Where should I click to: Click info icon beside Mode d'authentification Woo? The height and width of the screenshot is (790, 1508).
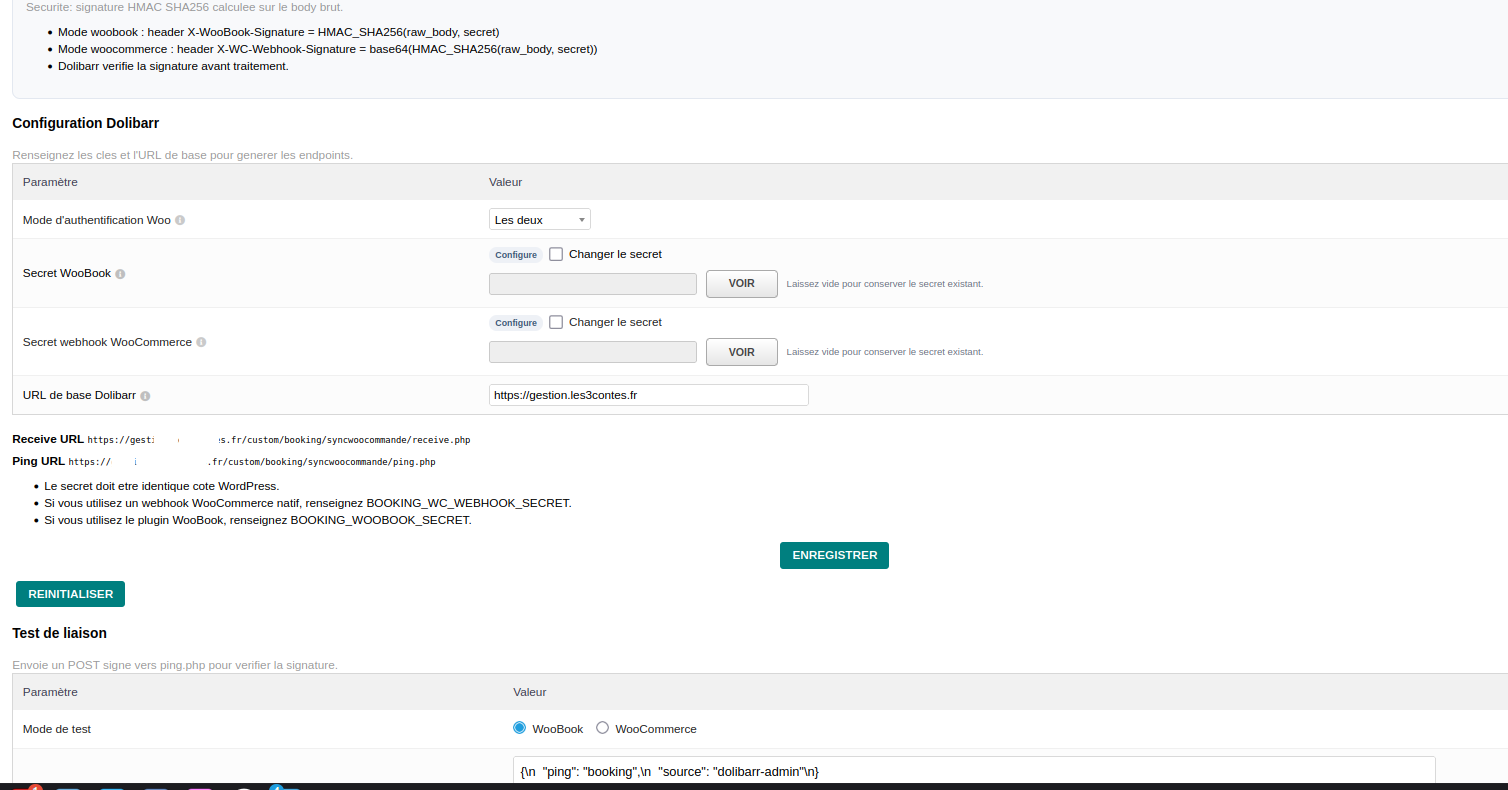coord(180,220)
